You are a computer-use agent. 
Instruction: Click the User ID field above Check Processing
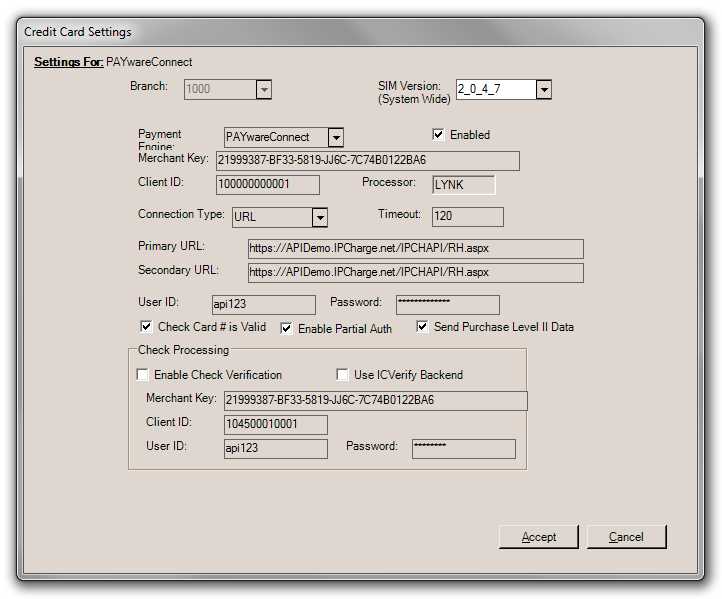[x=263, y=305]
